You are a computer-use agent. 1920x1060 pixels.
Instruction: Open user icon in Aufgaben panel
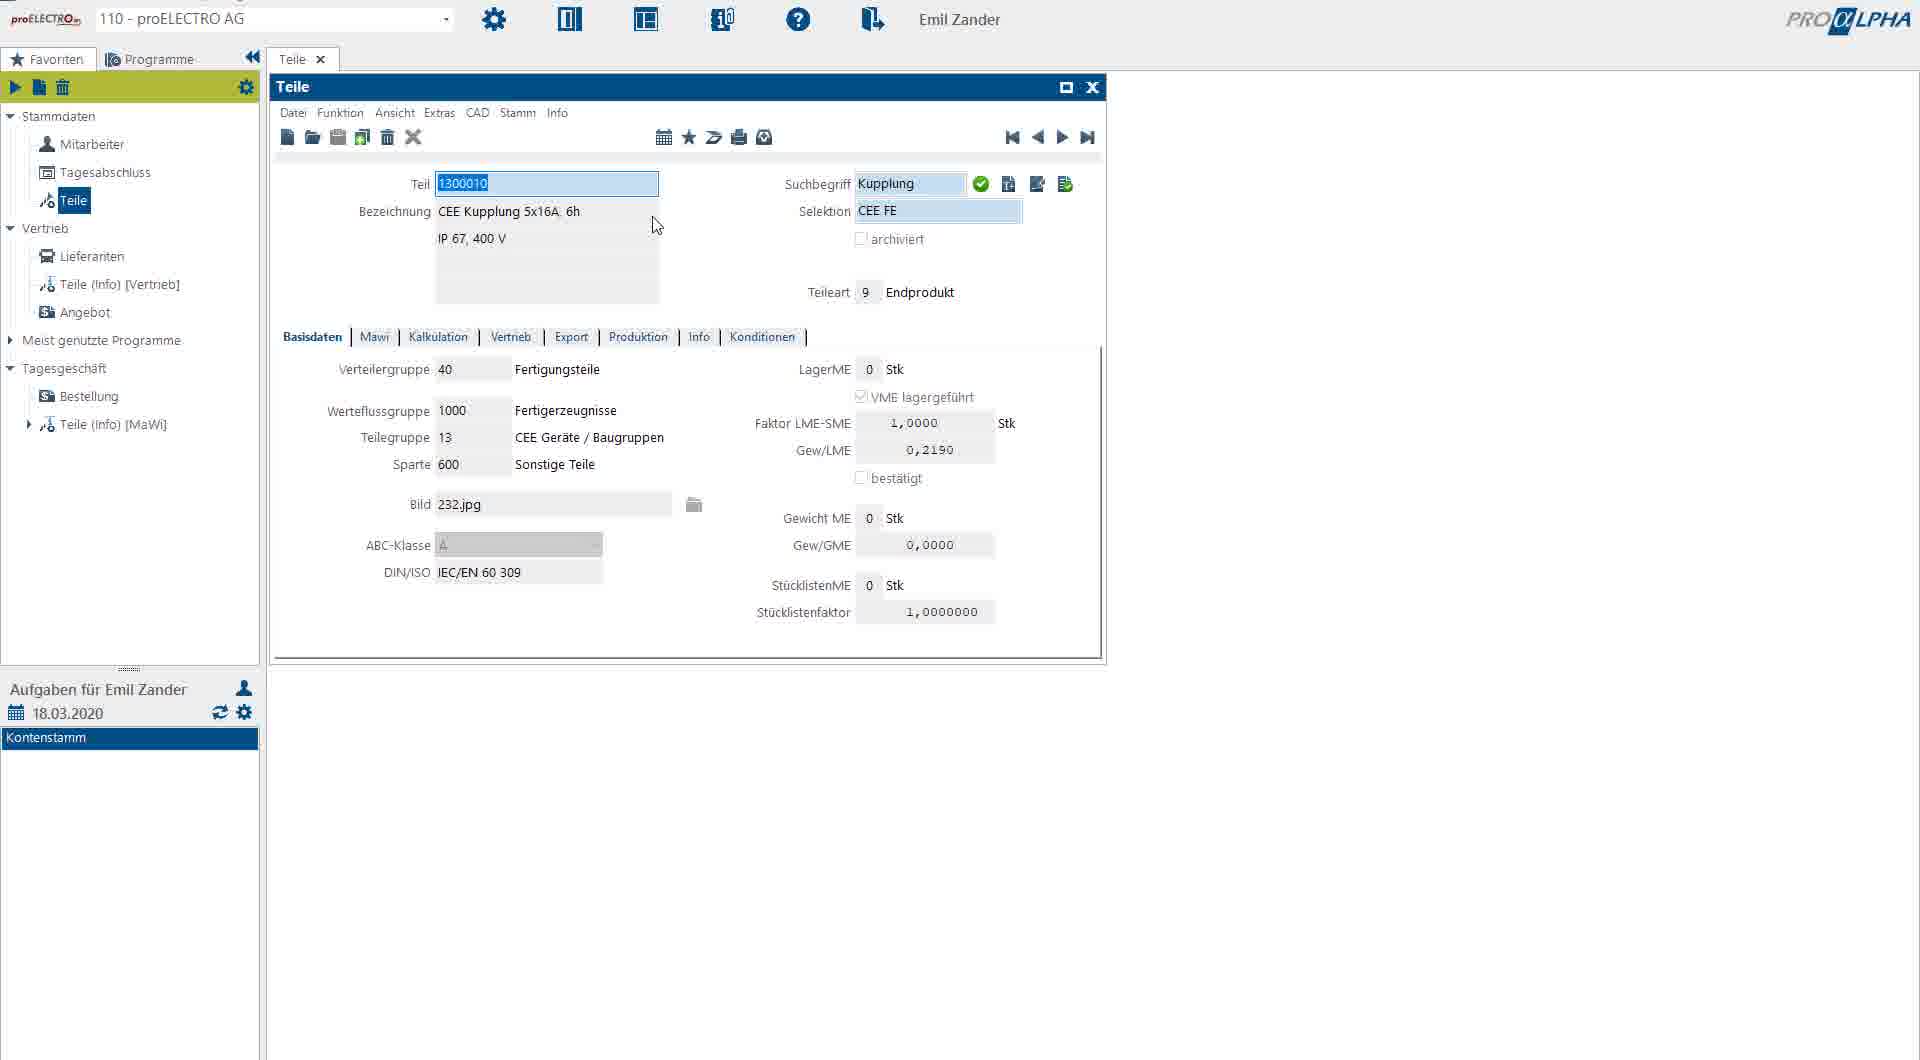(x=244, y=689)
